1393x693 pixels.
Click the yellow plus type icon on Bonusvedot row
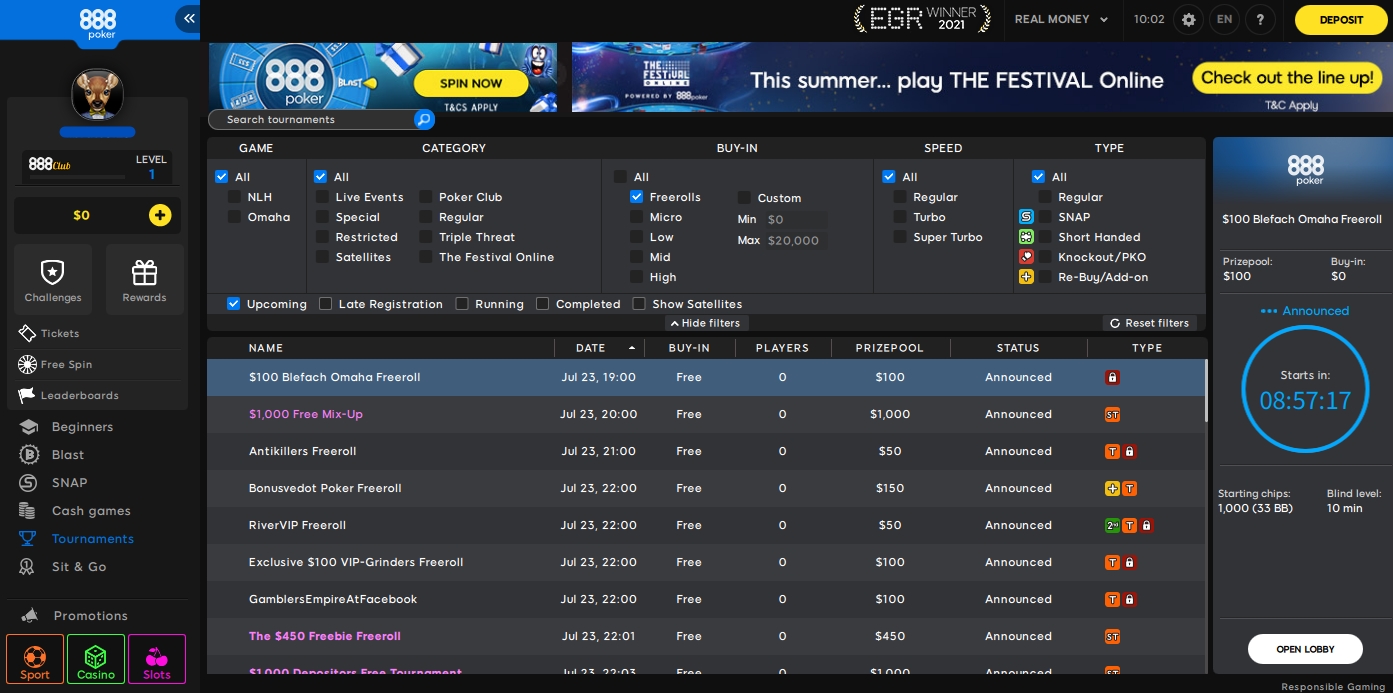1112,489
